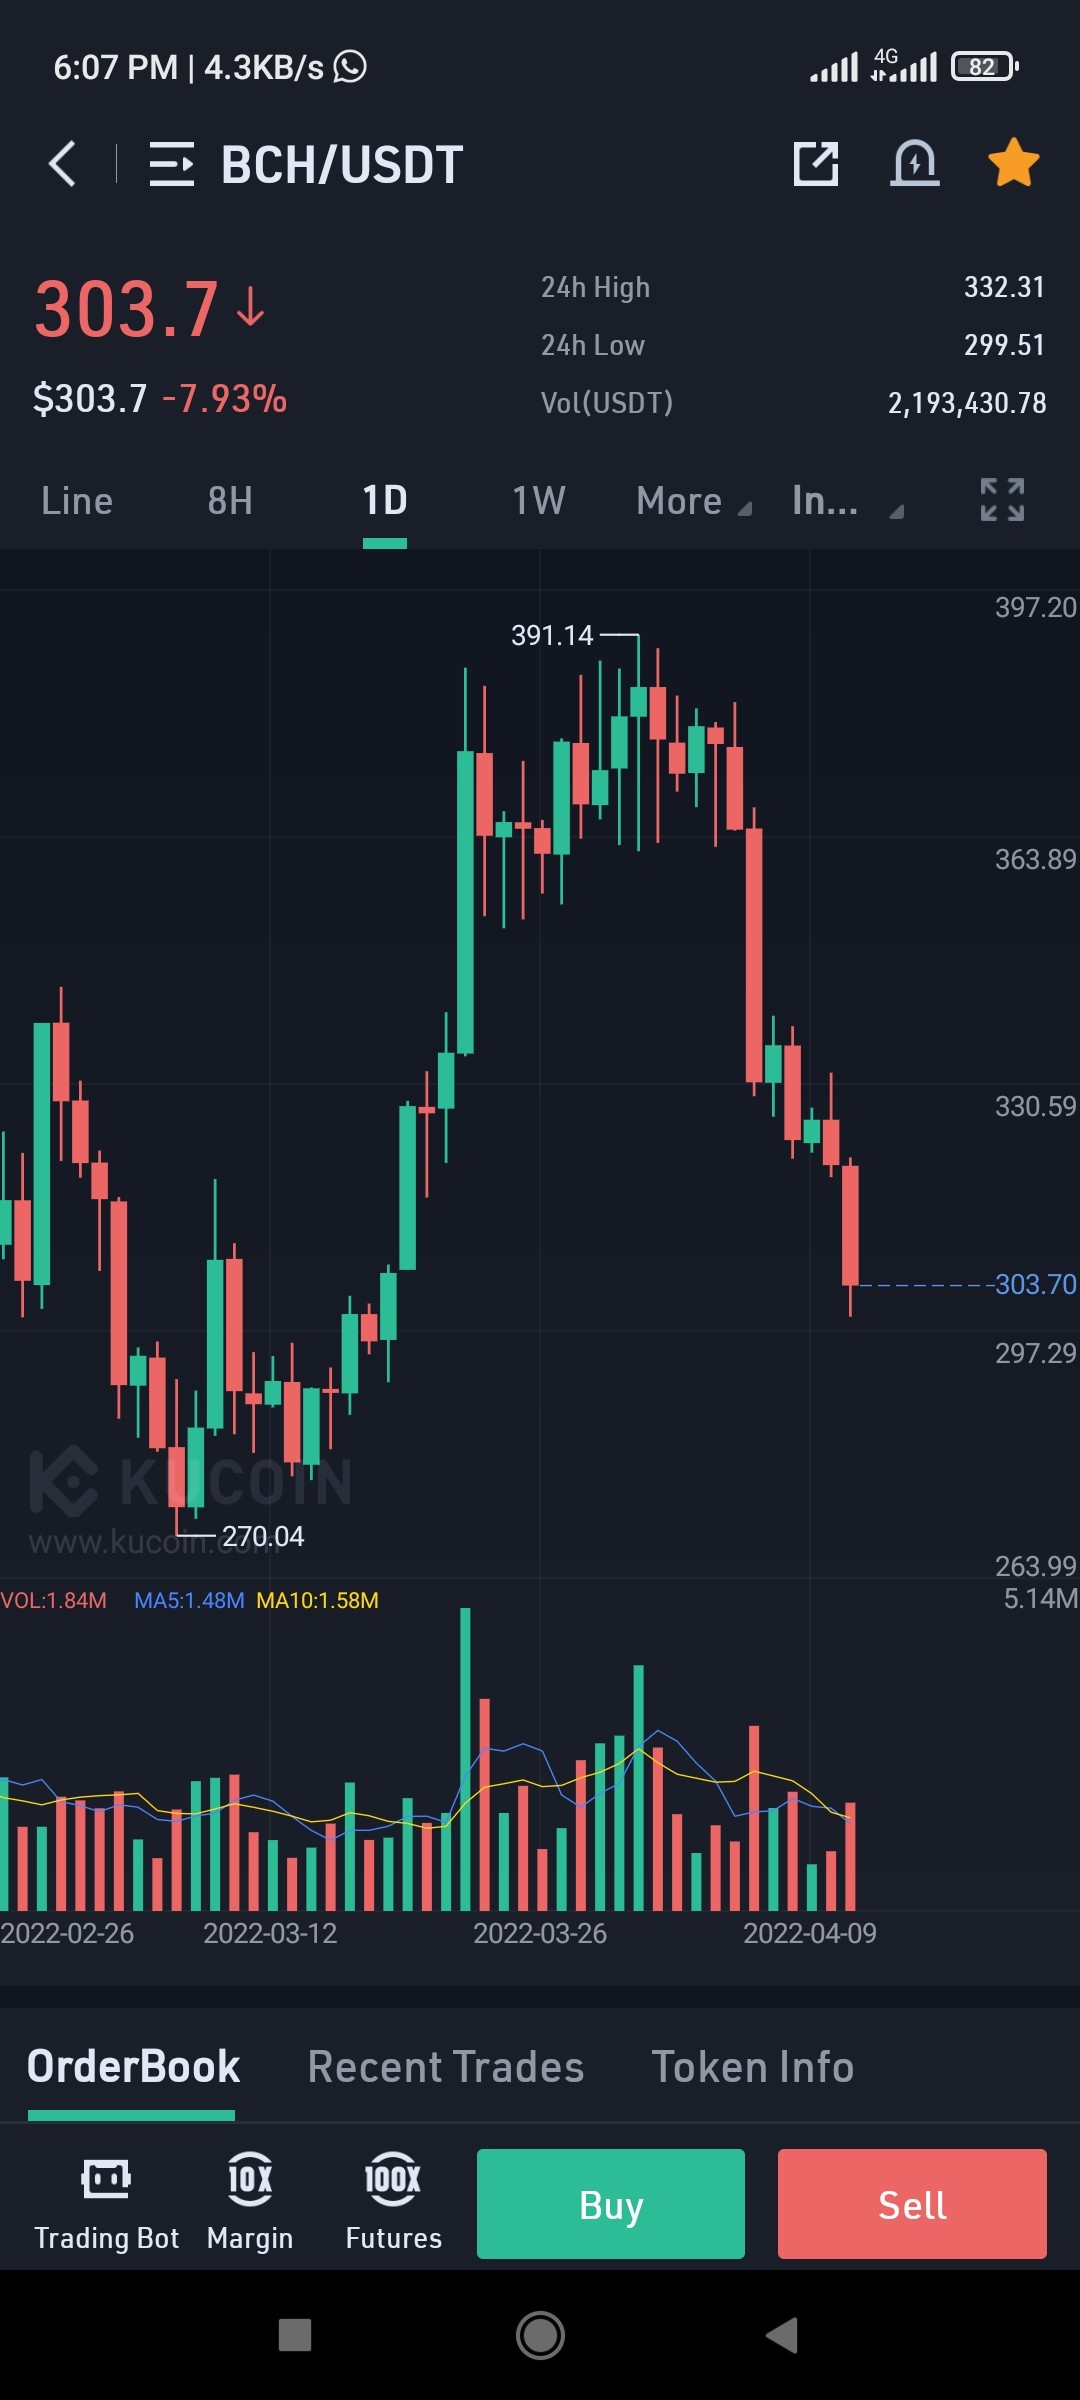Select the 1W timeframe
Viewport: 1080px width, 2400px height.
[539, 501]
